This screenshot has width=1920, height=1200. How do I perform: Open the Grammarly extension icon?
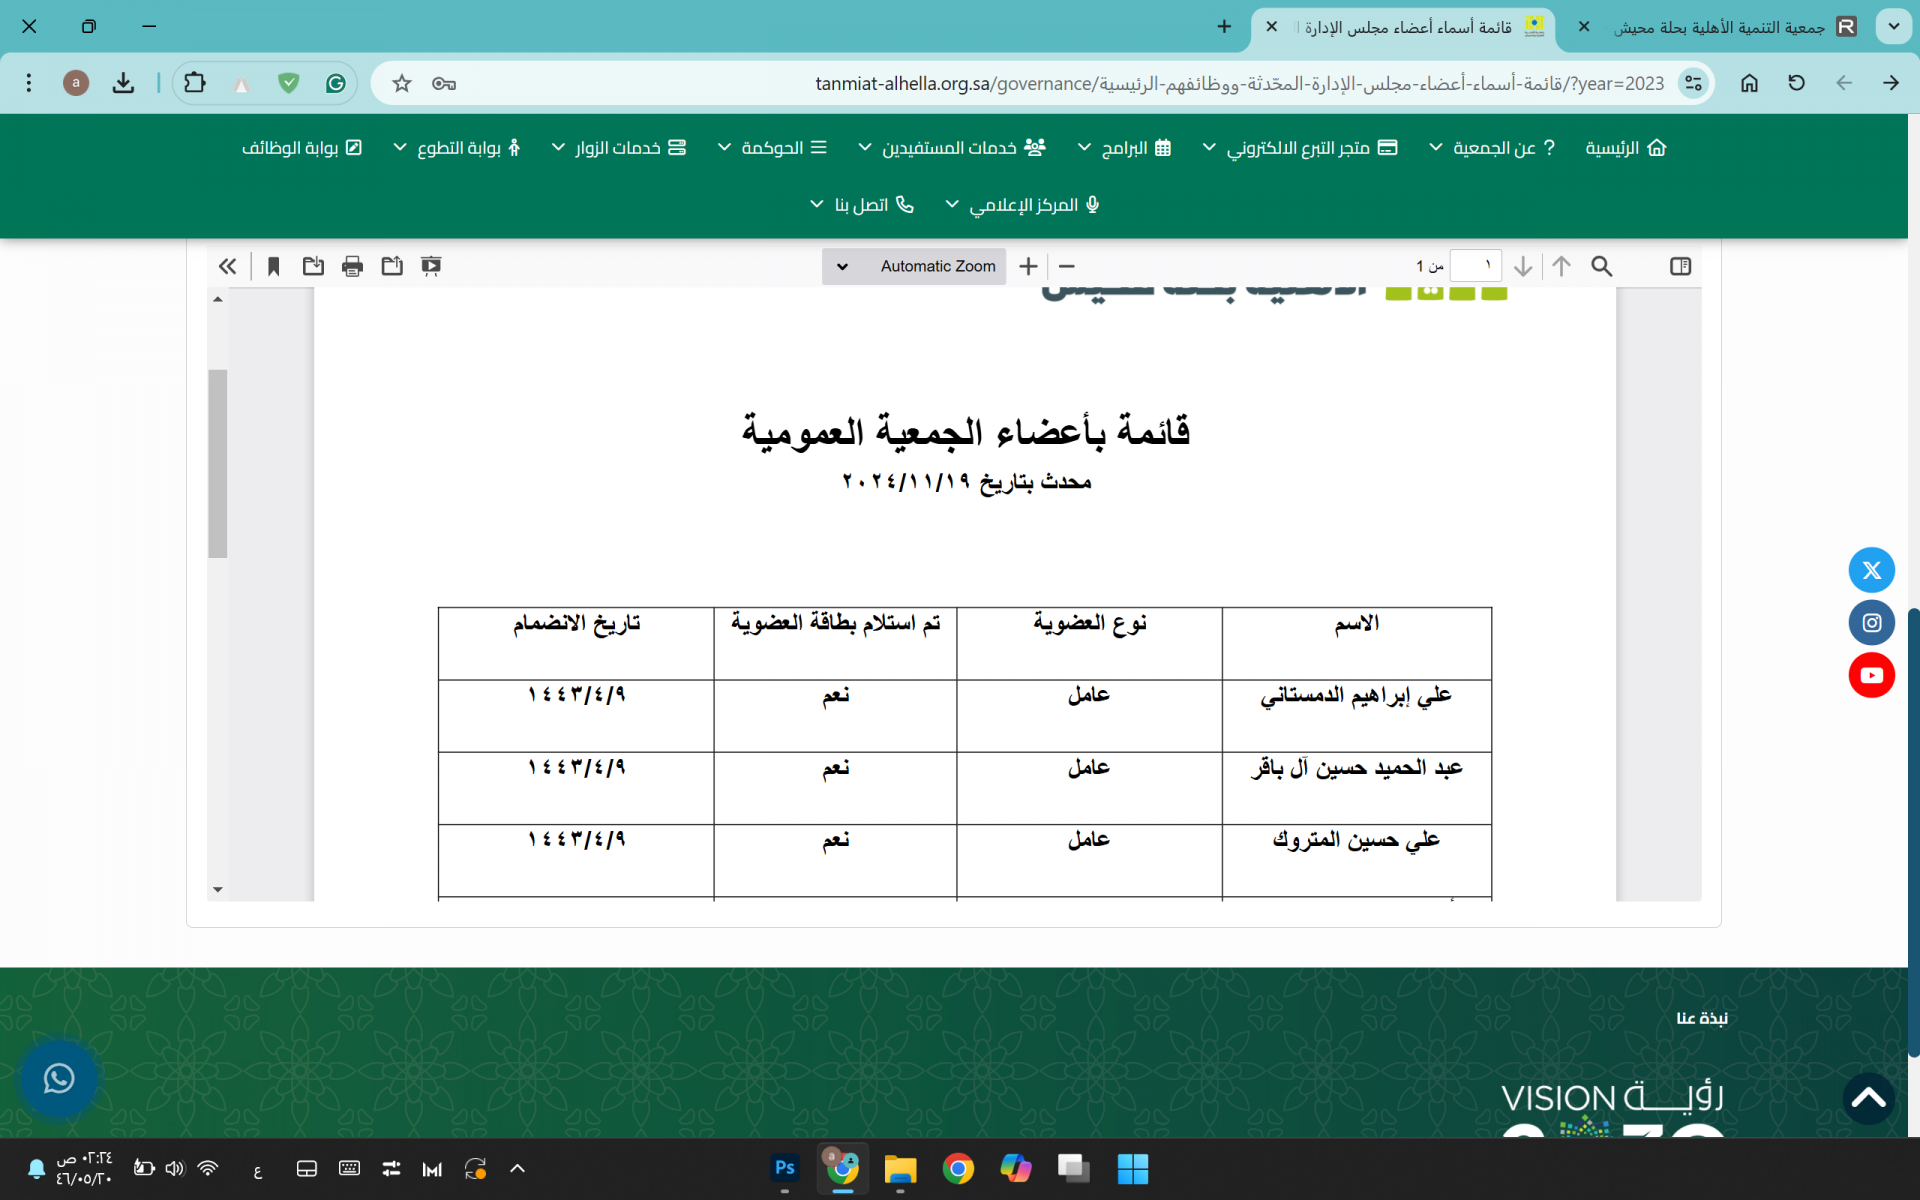tap(336, 83)
